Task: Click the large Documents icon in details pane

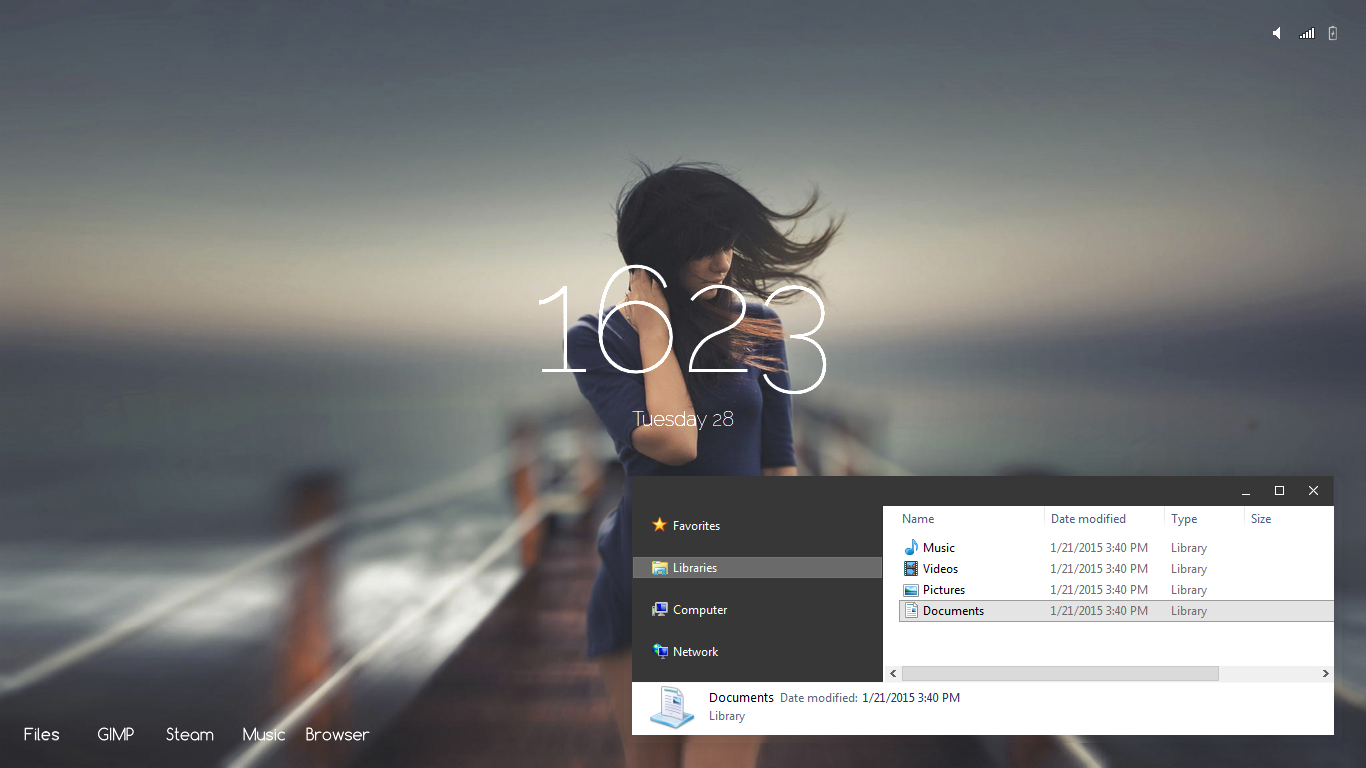Action: (x=672, y=707)
